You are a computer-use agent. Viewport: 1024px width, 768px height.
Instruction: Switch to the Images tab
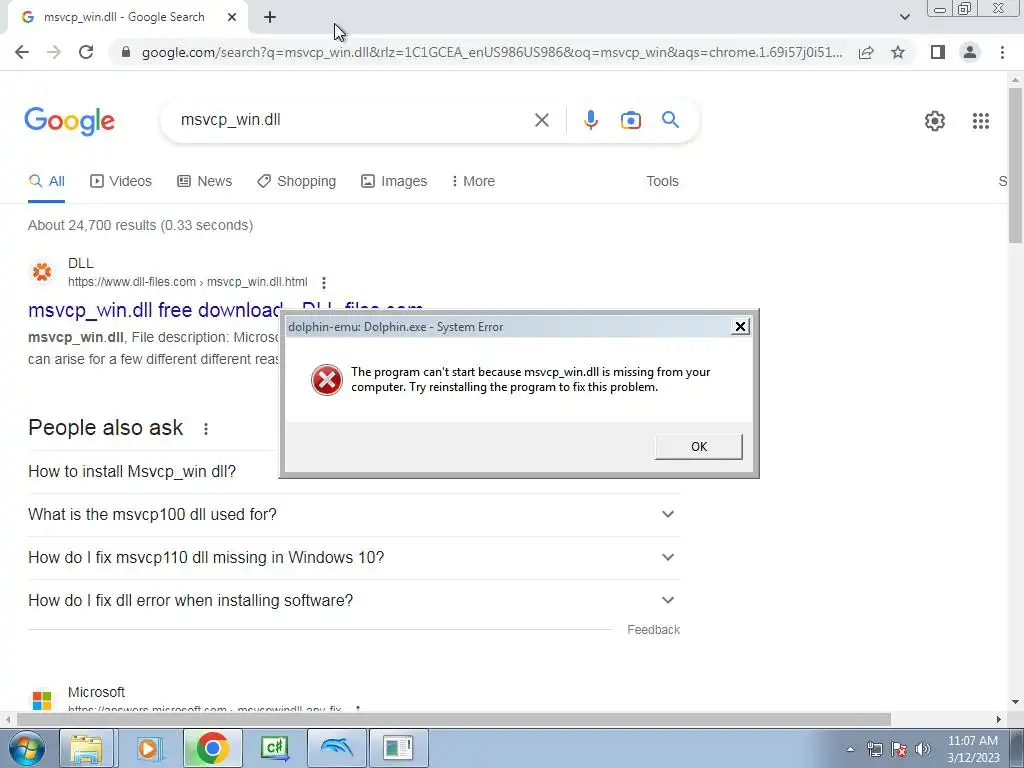(394, 181)
